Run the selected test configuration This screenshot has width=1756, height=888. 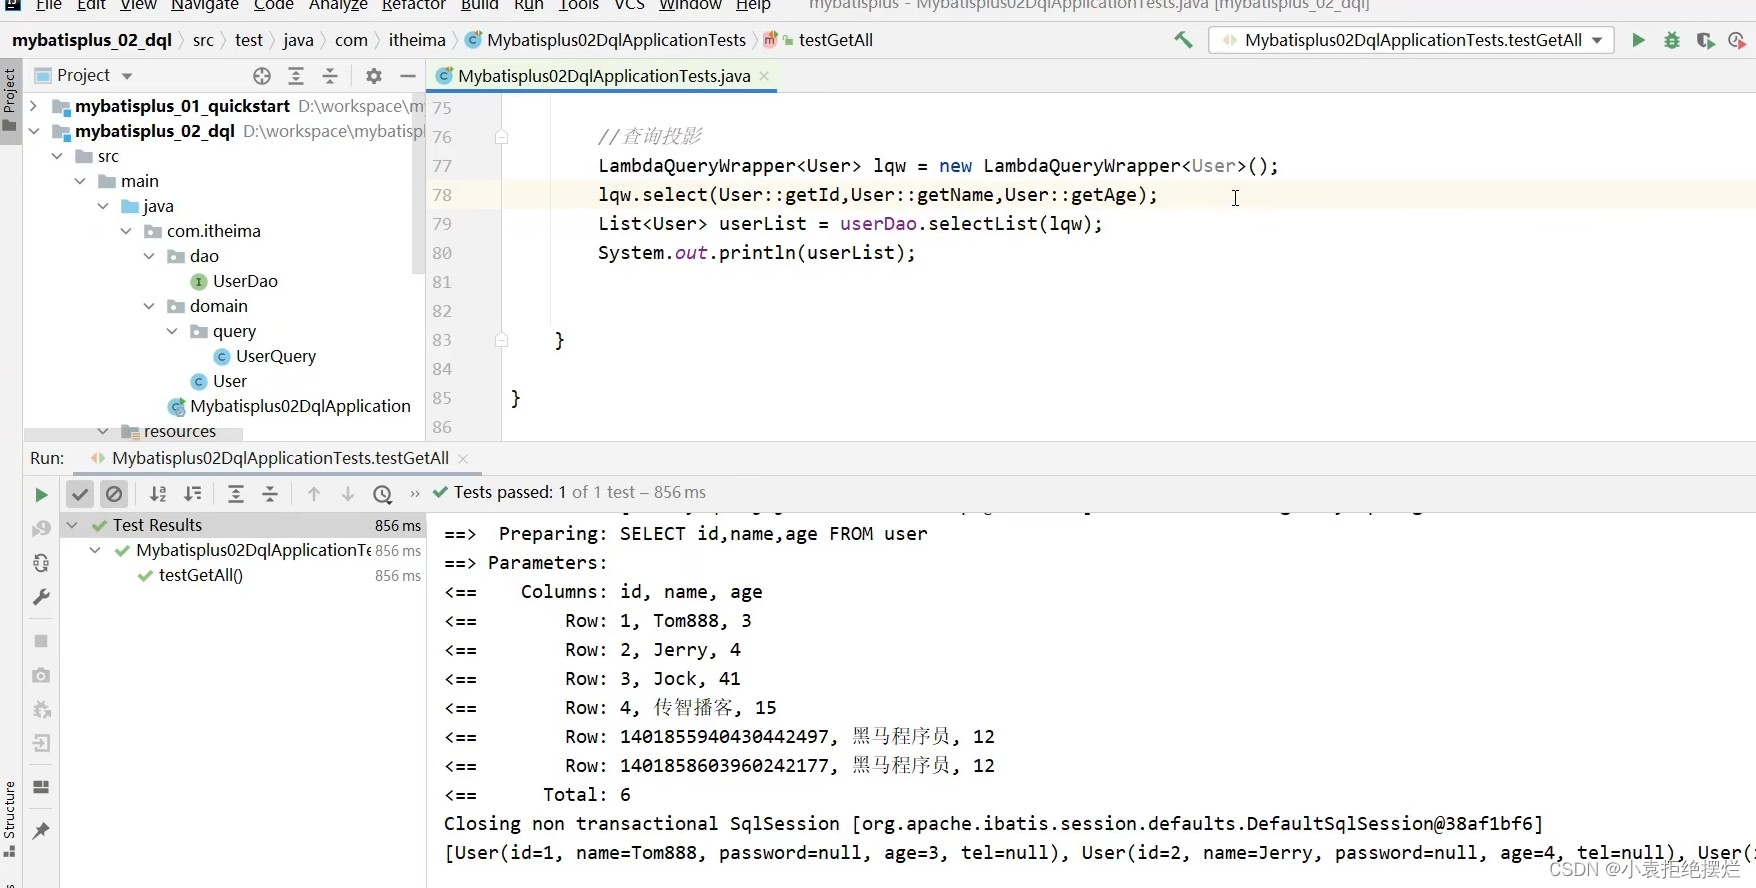tap(1638, 40)
